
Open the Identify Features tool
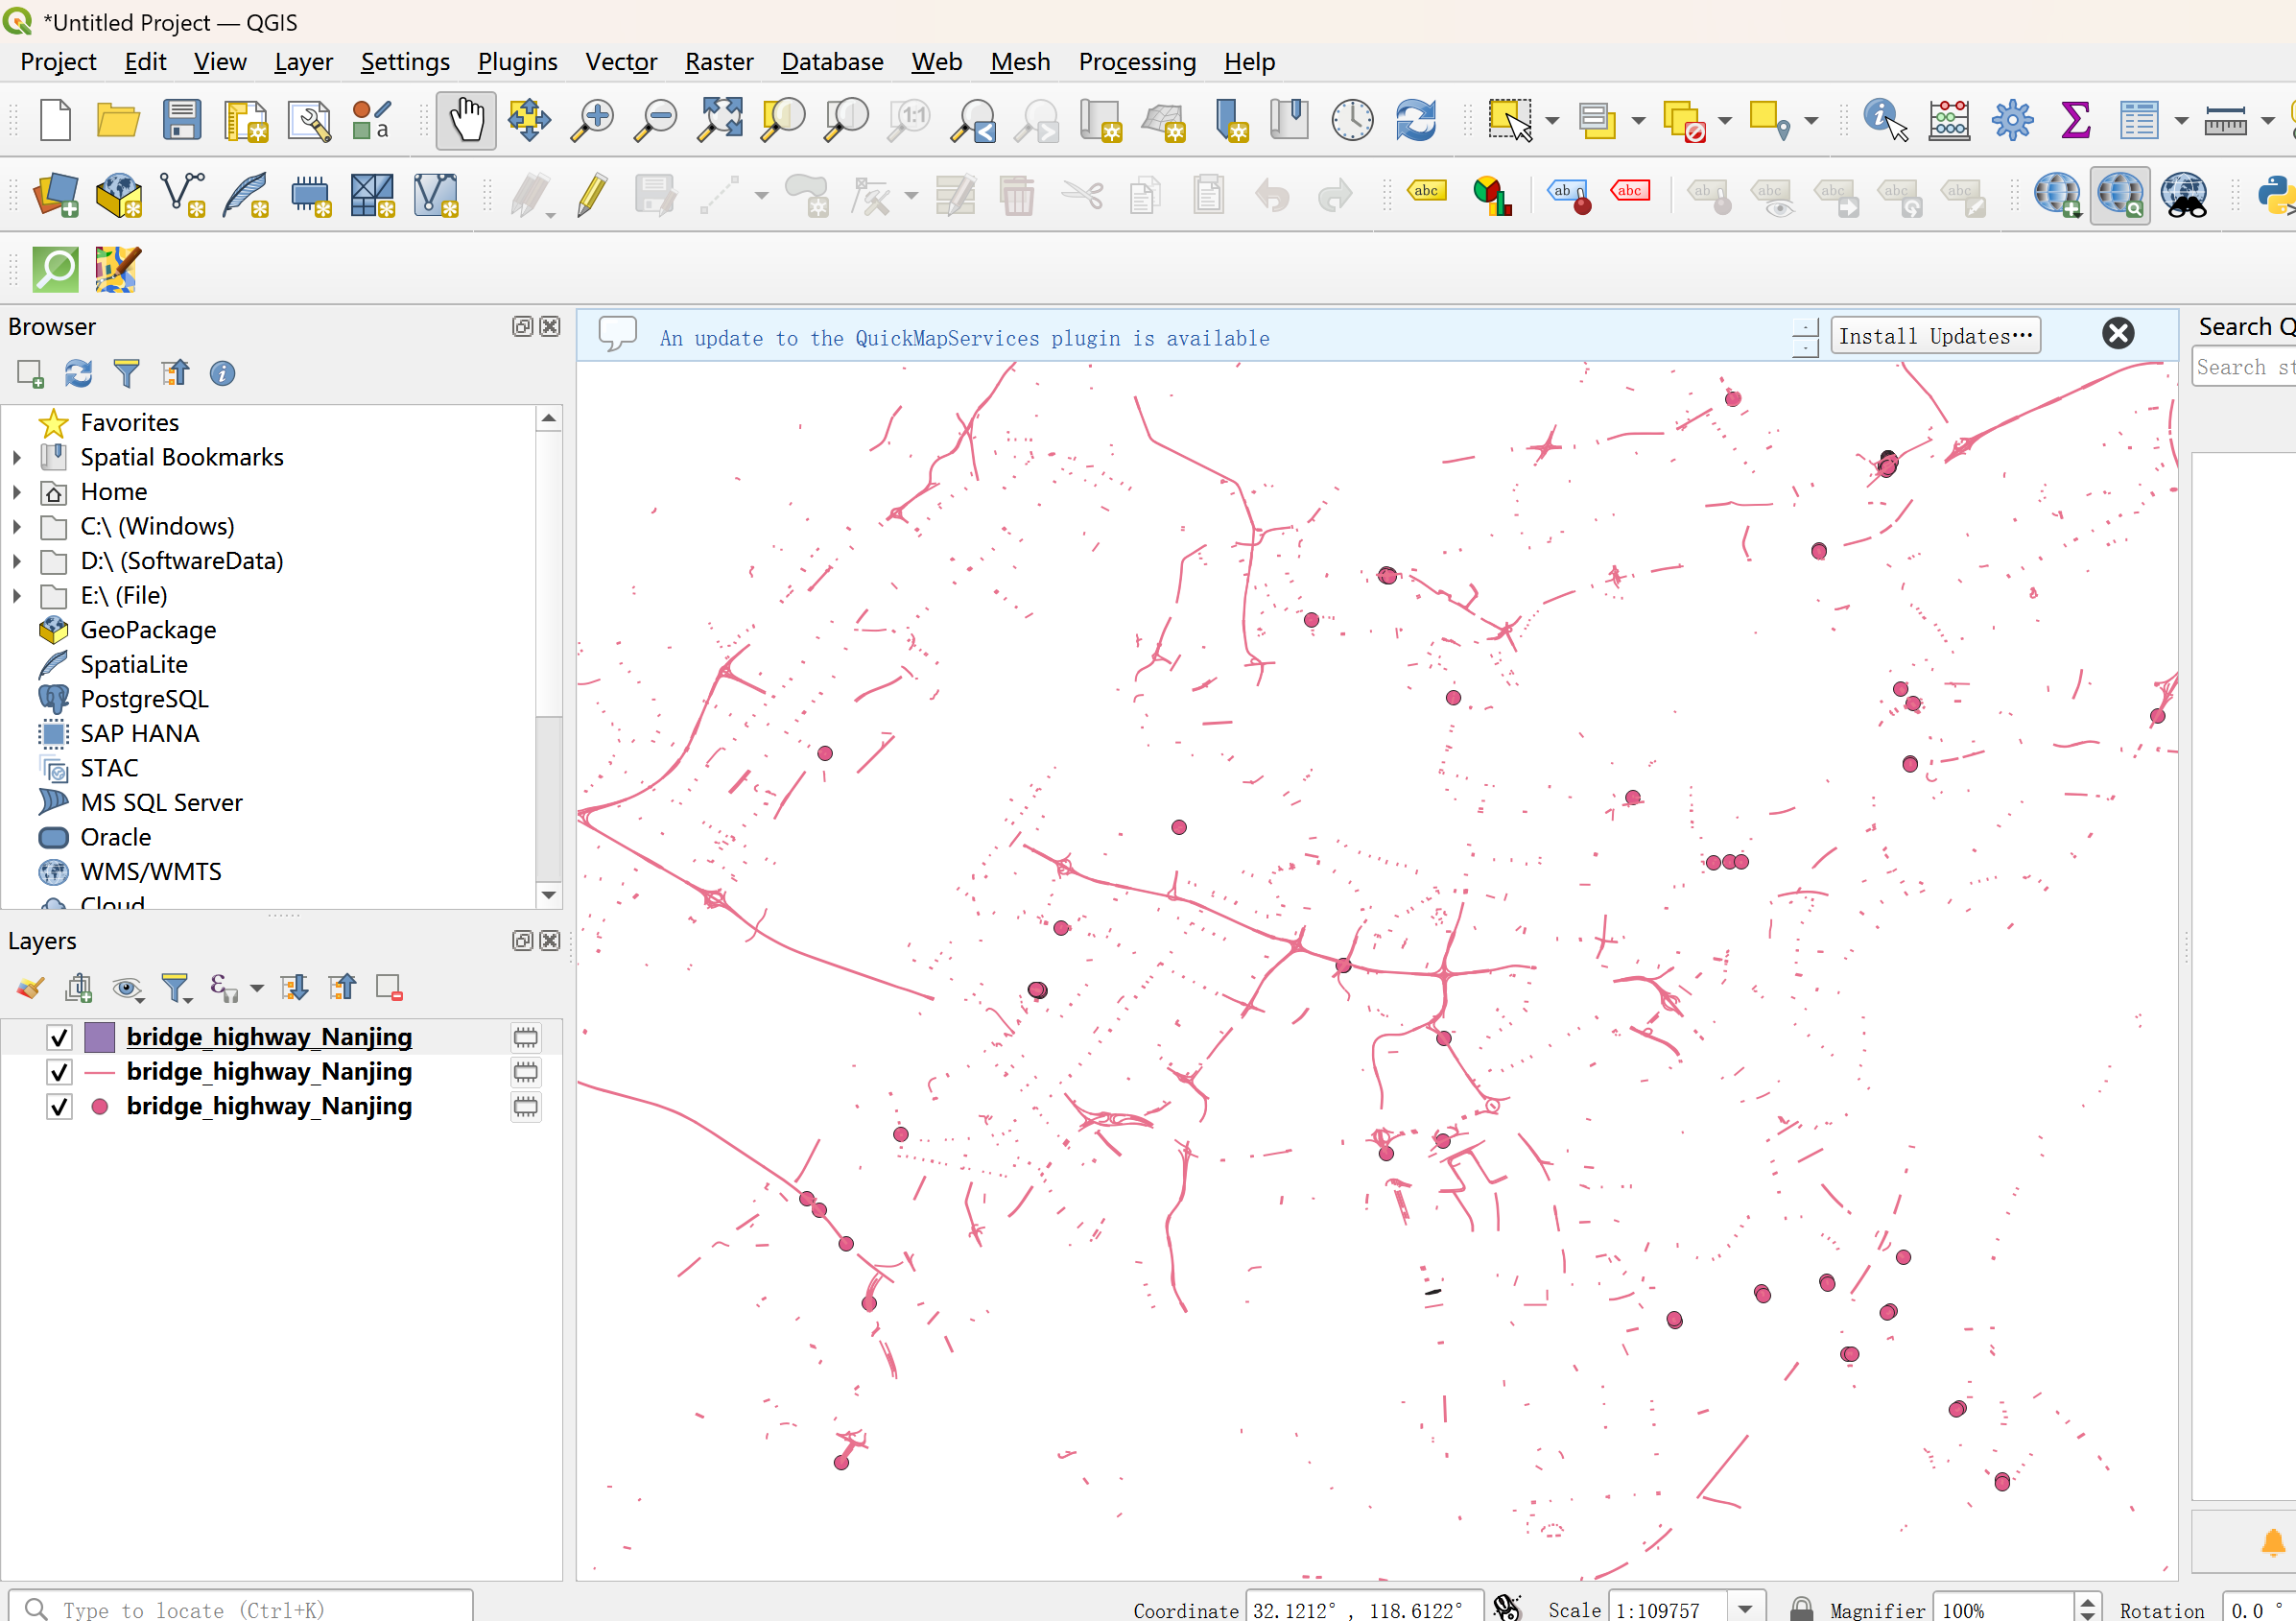(1884, 120)
